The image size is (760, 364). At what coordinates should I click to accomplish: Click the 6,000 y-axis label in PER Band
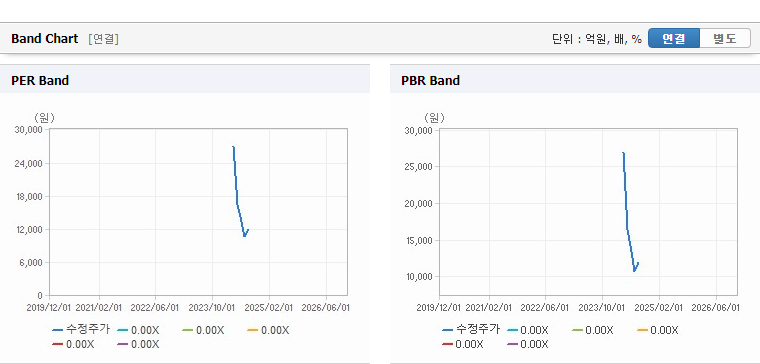click(32, 262)
